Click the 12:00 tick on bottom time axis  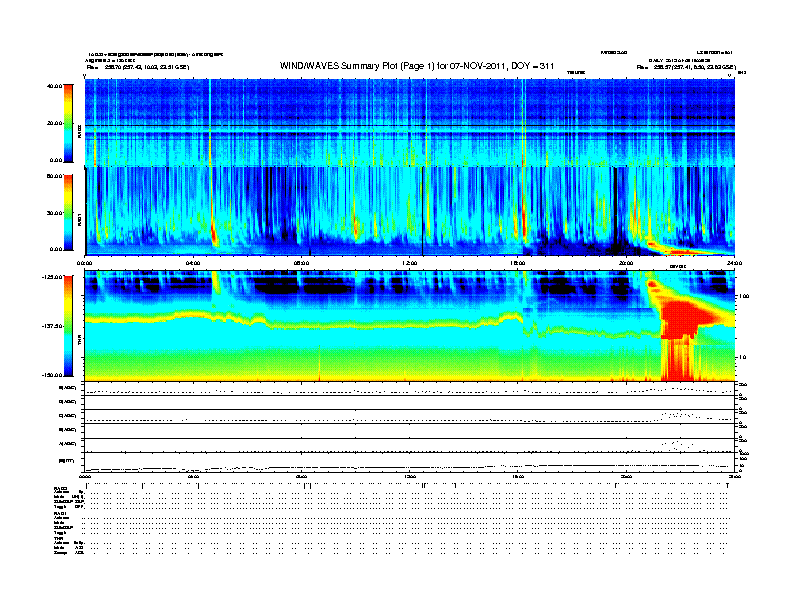pyautogui.click(x=409, y=476)
